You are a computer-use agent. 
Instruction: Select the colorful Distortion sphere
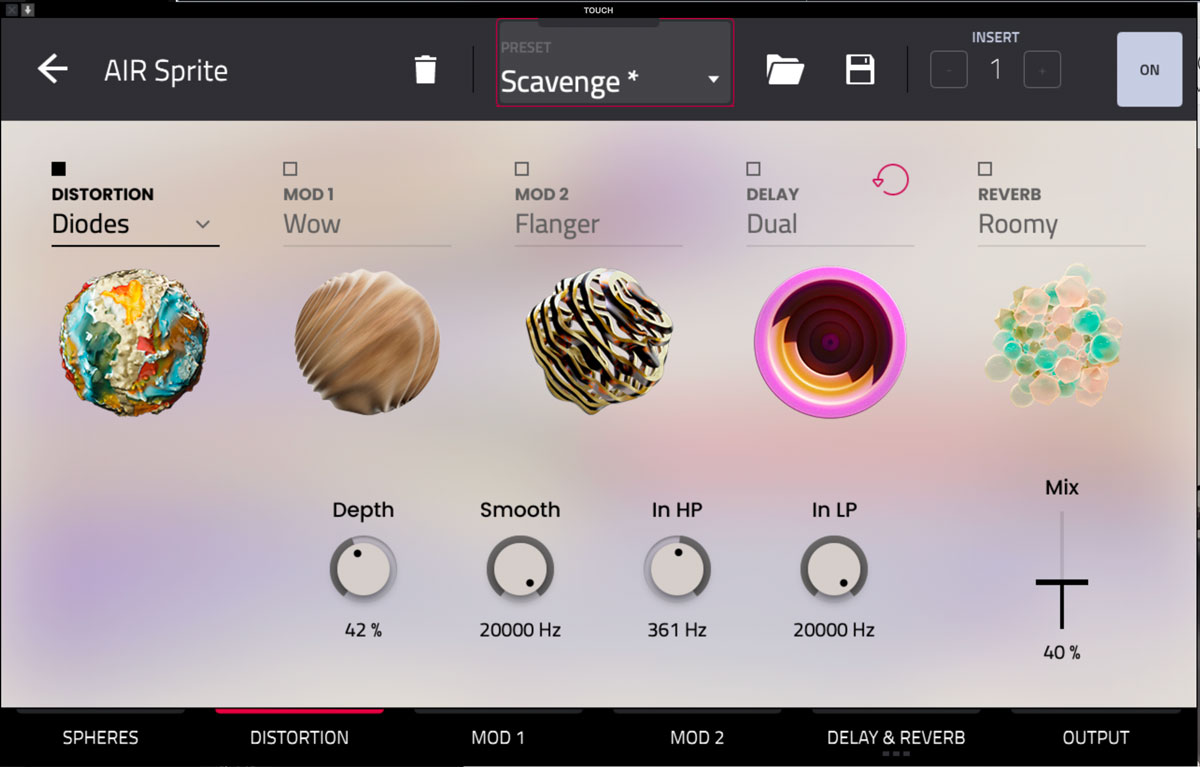click(134, 342)
